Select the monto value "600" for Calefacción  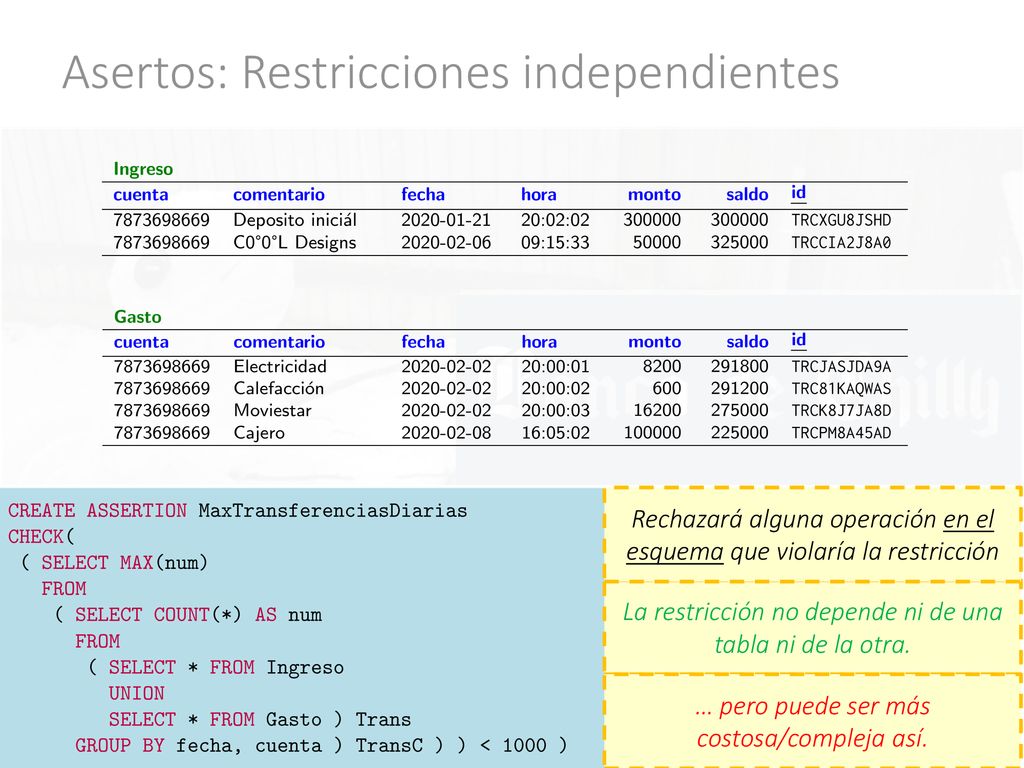coord(667,389)
